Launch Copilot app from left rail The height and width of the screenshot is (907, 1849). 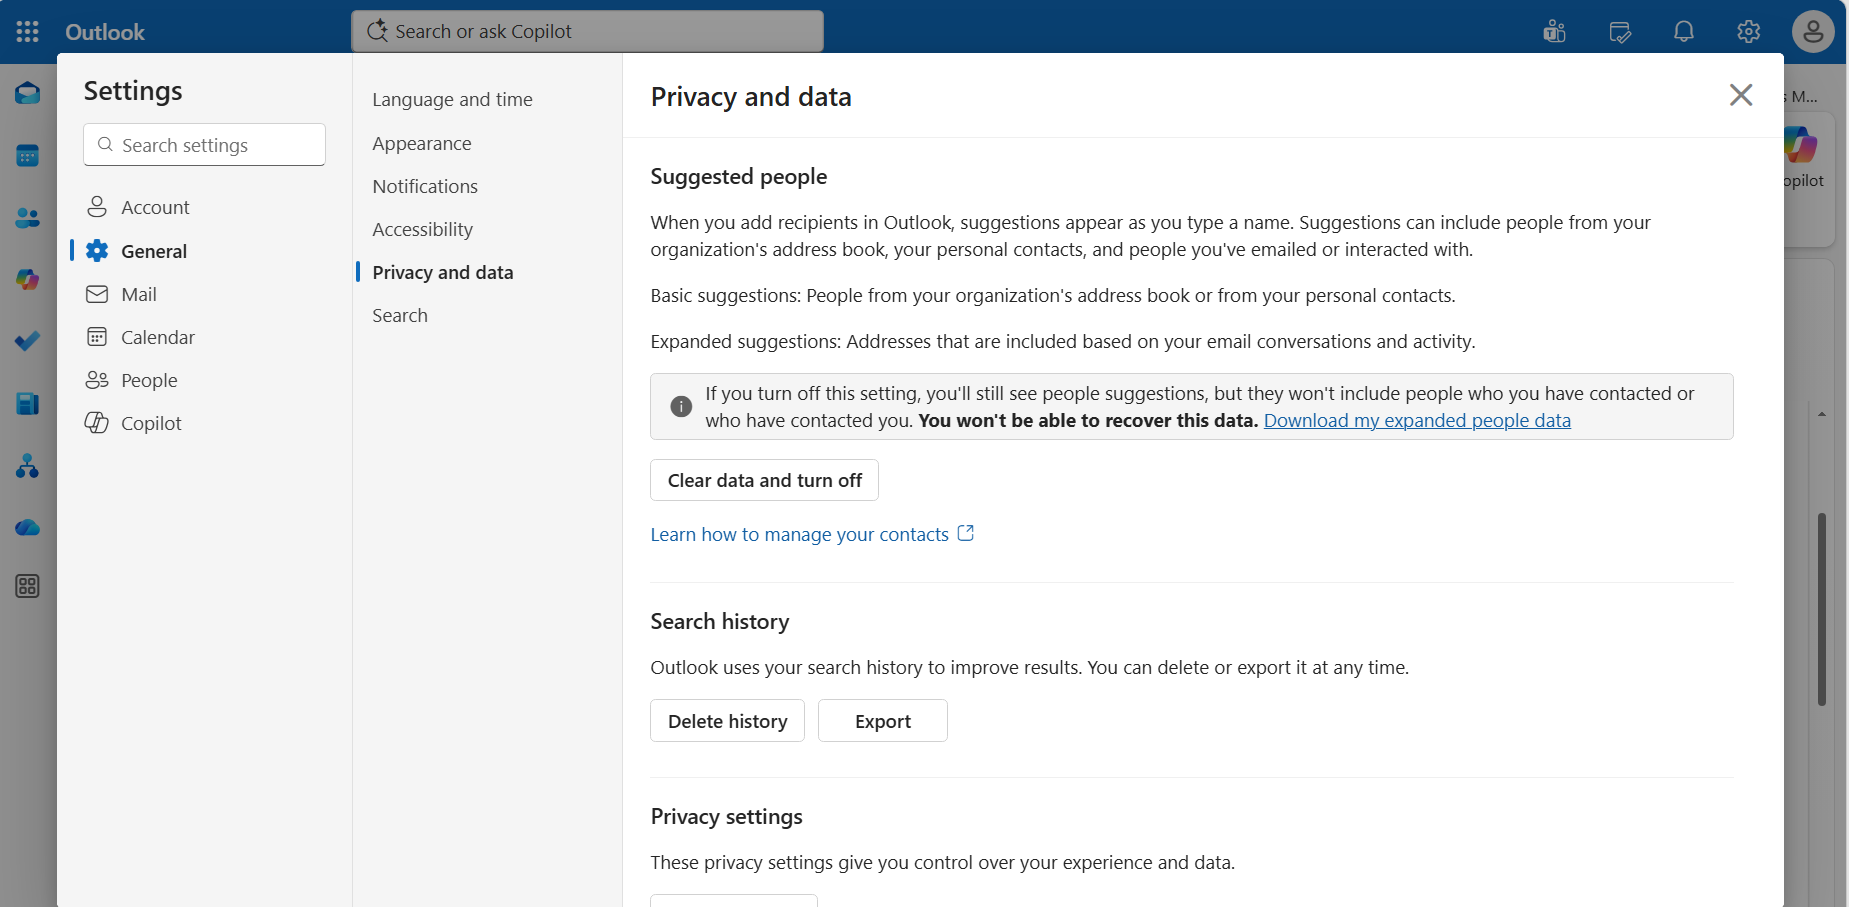tap(28, 280)
